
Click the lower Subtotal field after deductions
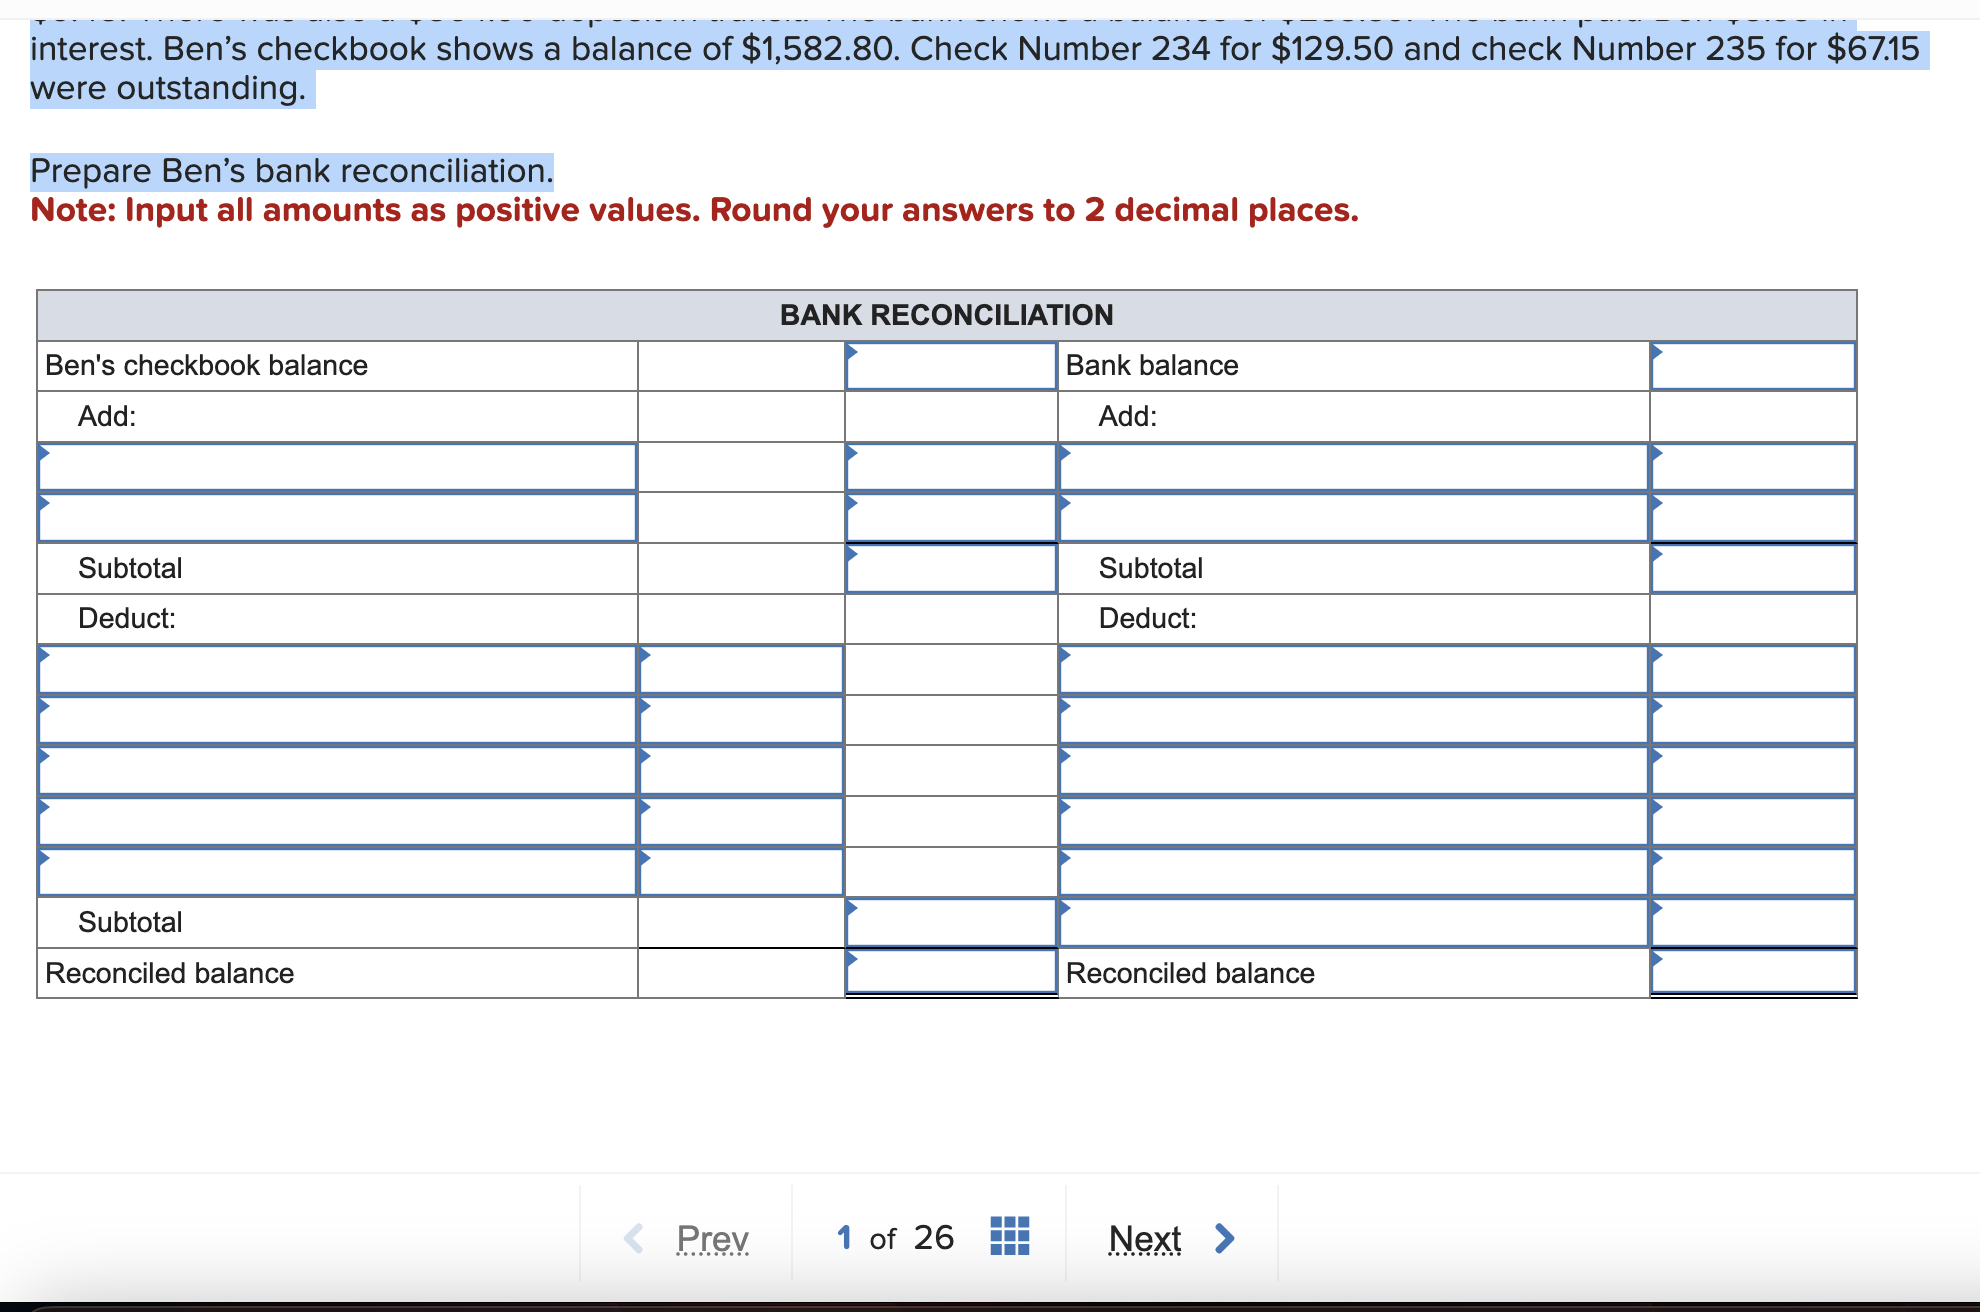(x=949, y=922)
